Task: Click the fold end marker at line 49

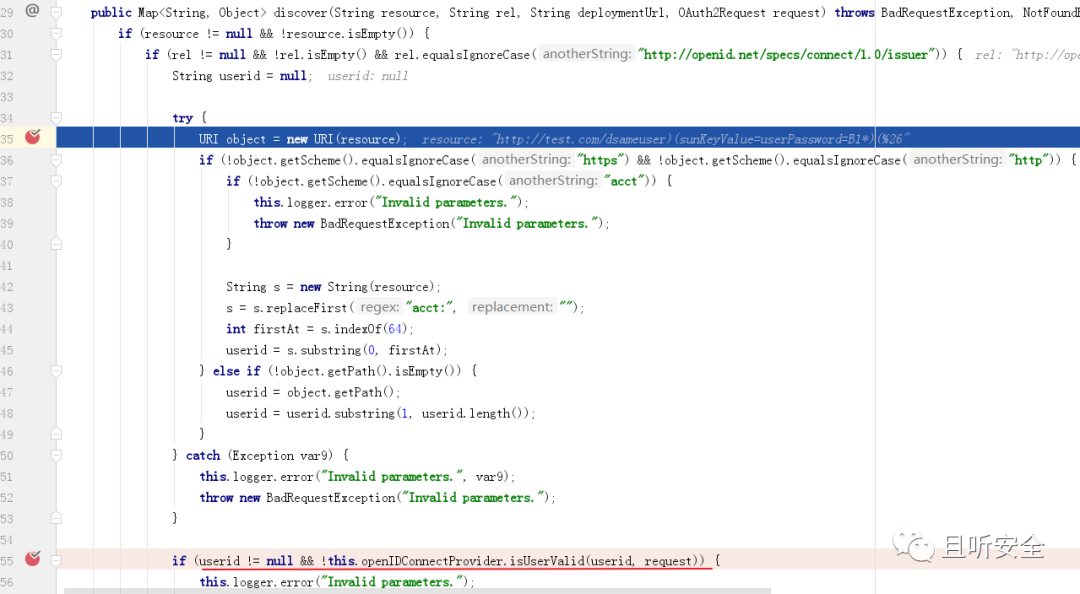Action: point(56,434)
